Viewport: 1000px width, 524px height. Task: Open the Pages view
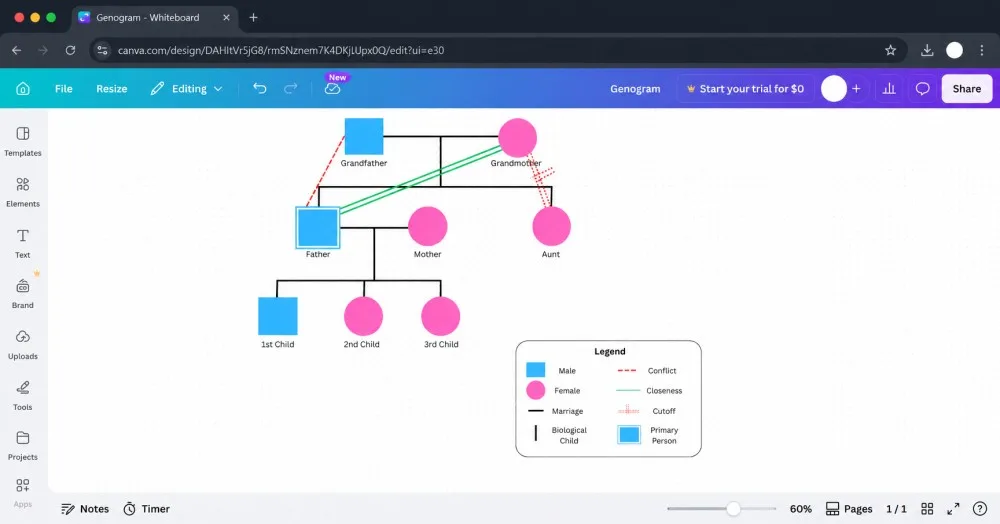849,509
